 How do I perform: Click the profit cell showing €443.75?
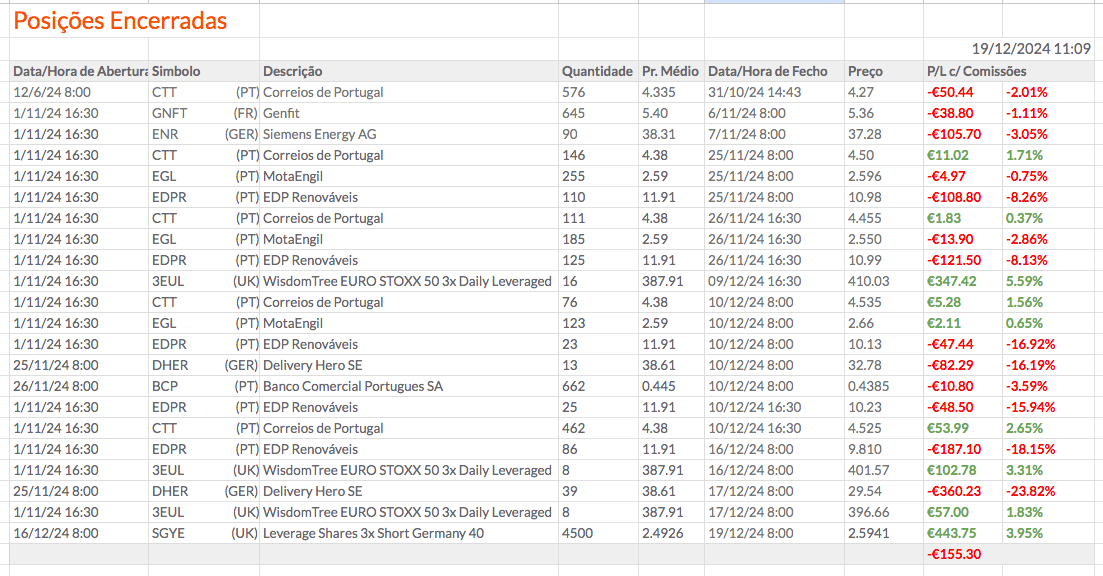(x=952, y=533)
